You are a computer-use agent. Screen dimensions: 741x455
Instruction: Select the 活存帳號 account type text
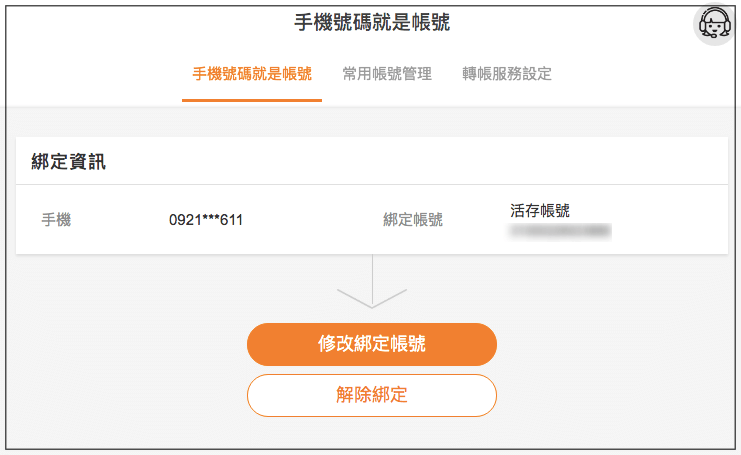pos(540,210)
